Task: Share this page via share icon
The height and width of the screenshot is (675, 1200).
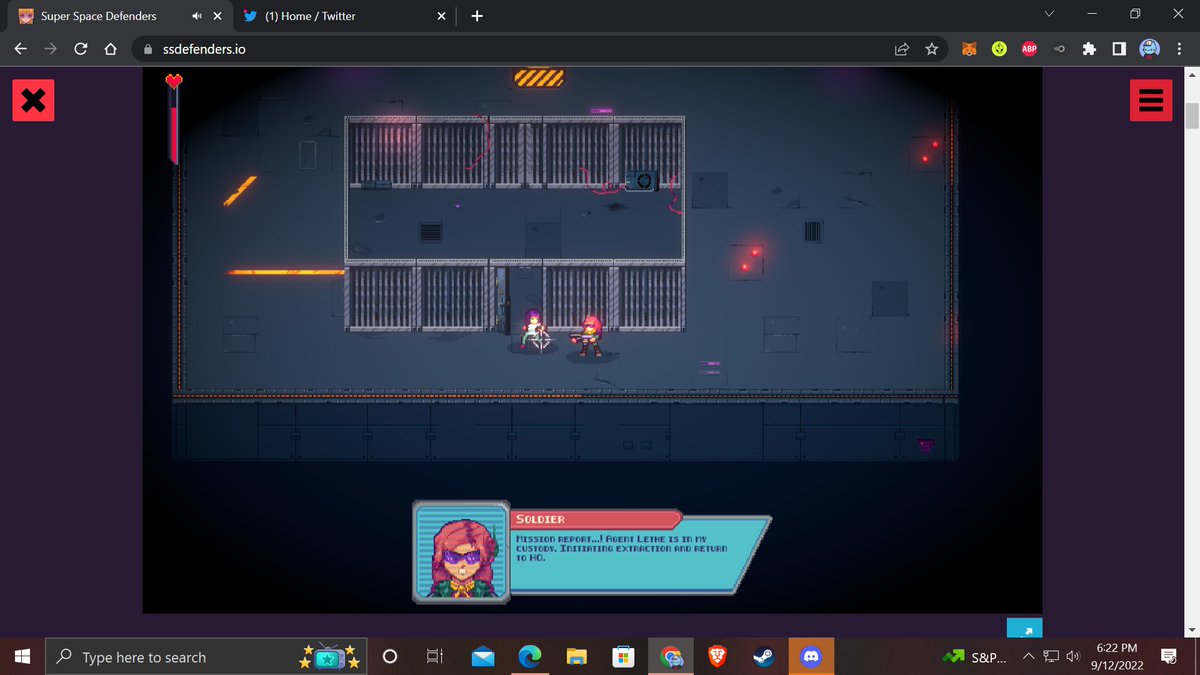Action: pyautogui.click(x=902, y=48)
